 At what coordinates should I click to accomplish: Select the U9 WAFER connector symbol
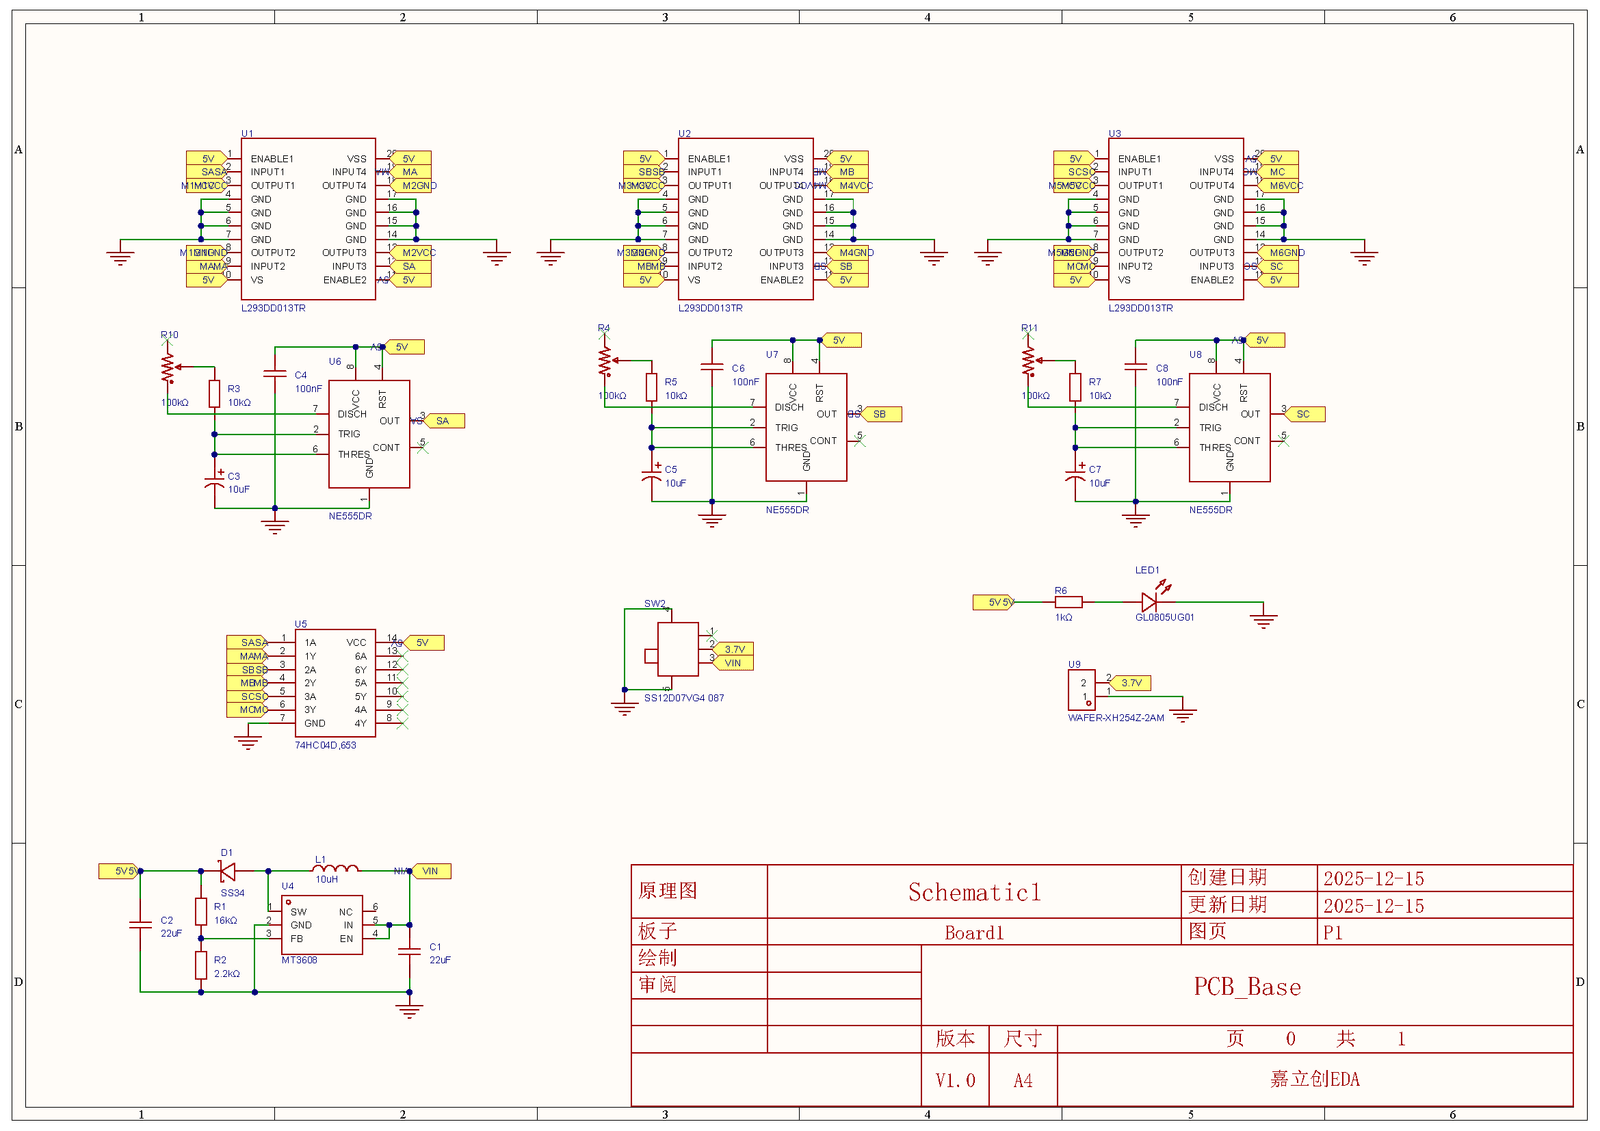click(1082, 690)
